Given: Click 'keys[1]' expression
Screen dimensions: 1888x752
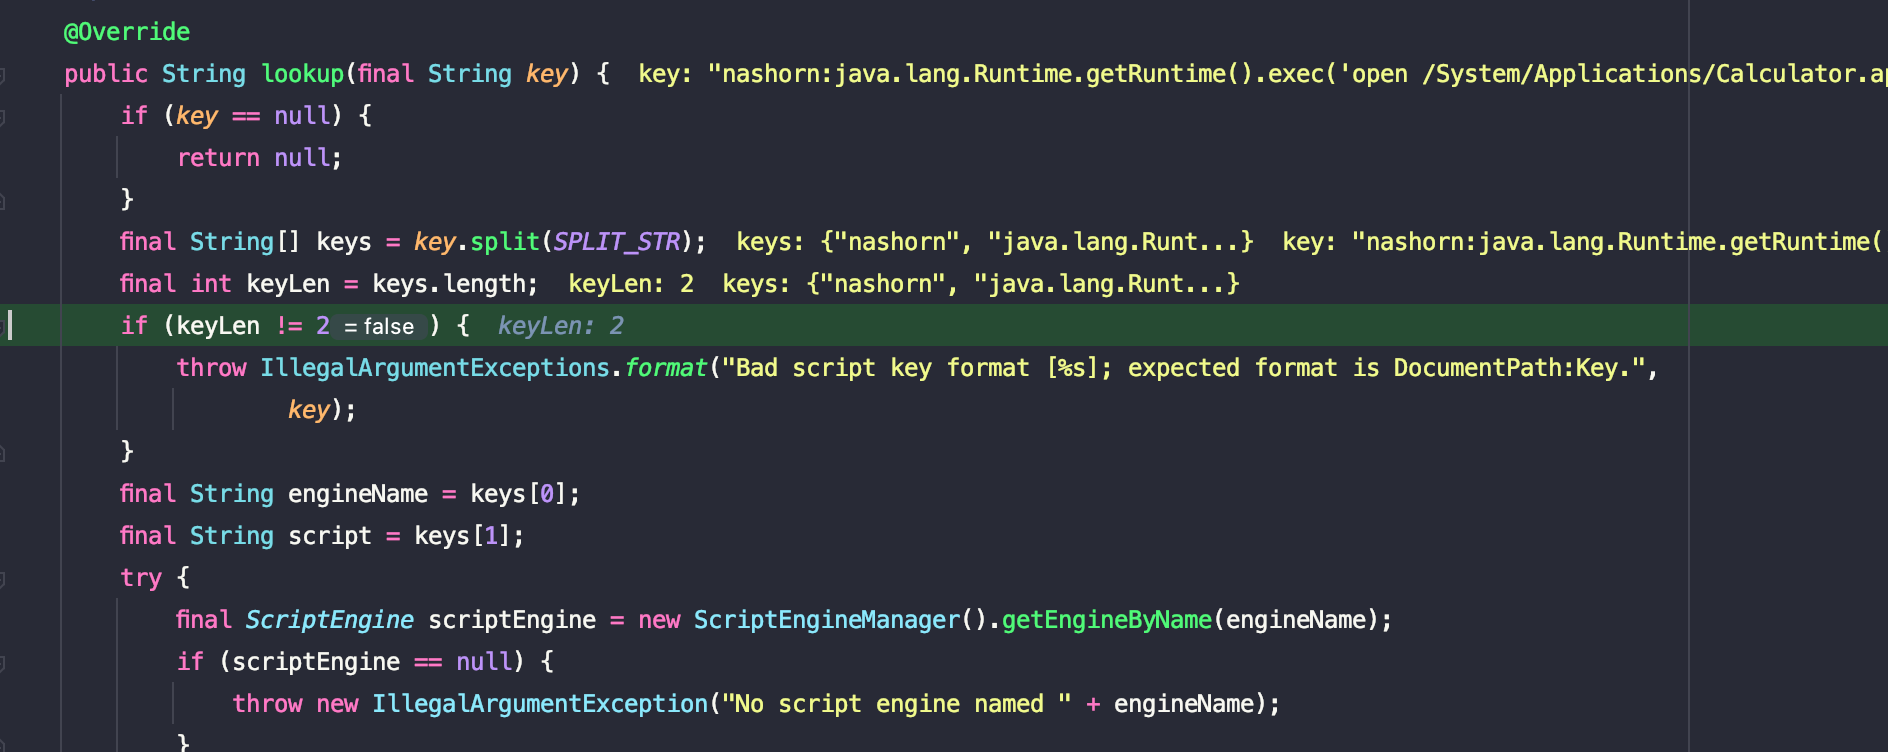Looking at the screenshot, I should [x=462, y=536].
